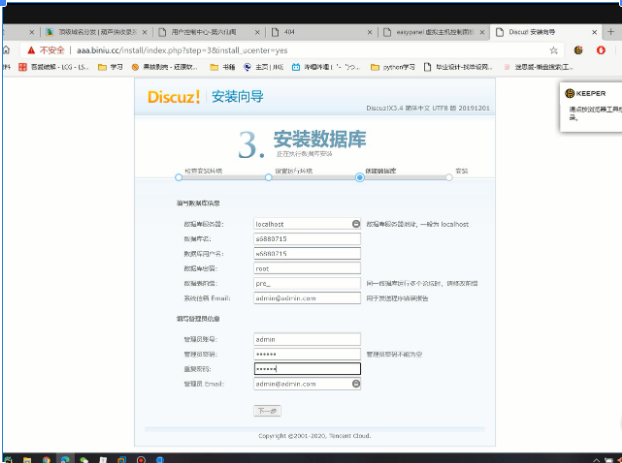
Task: Bookmark this page with the star icon
Action: 553,50
